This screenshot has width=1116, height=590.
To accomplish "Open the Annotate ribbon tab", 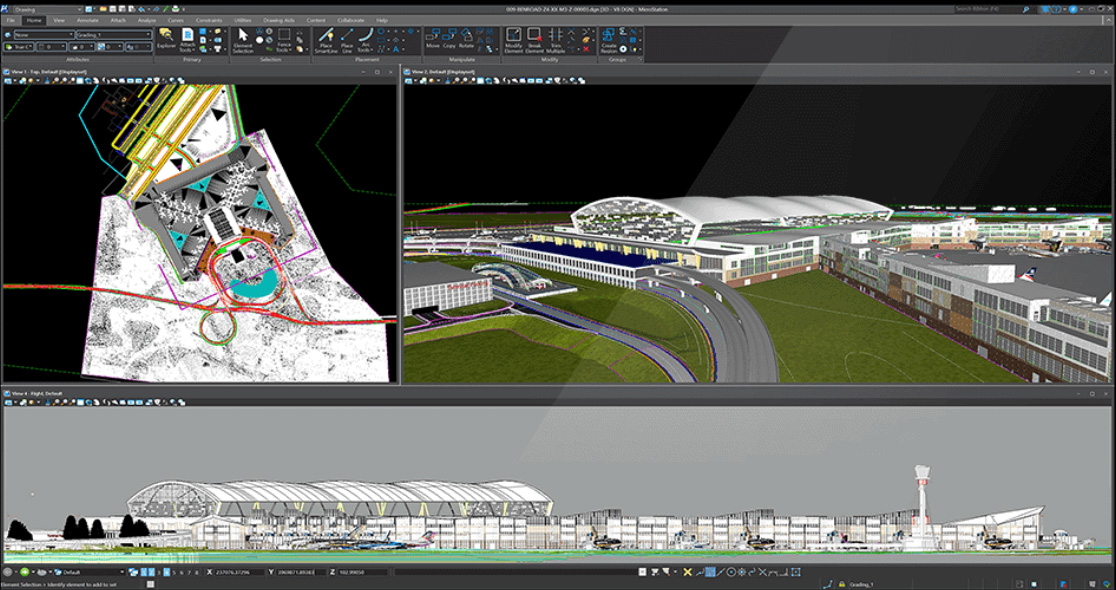I will tap(88, 20).
